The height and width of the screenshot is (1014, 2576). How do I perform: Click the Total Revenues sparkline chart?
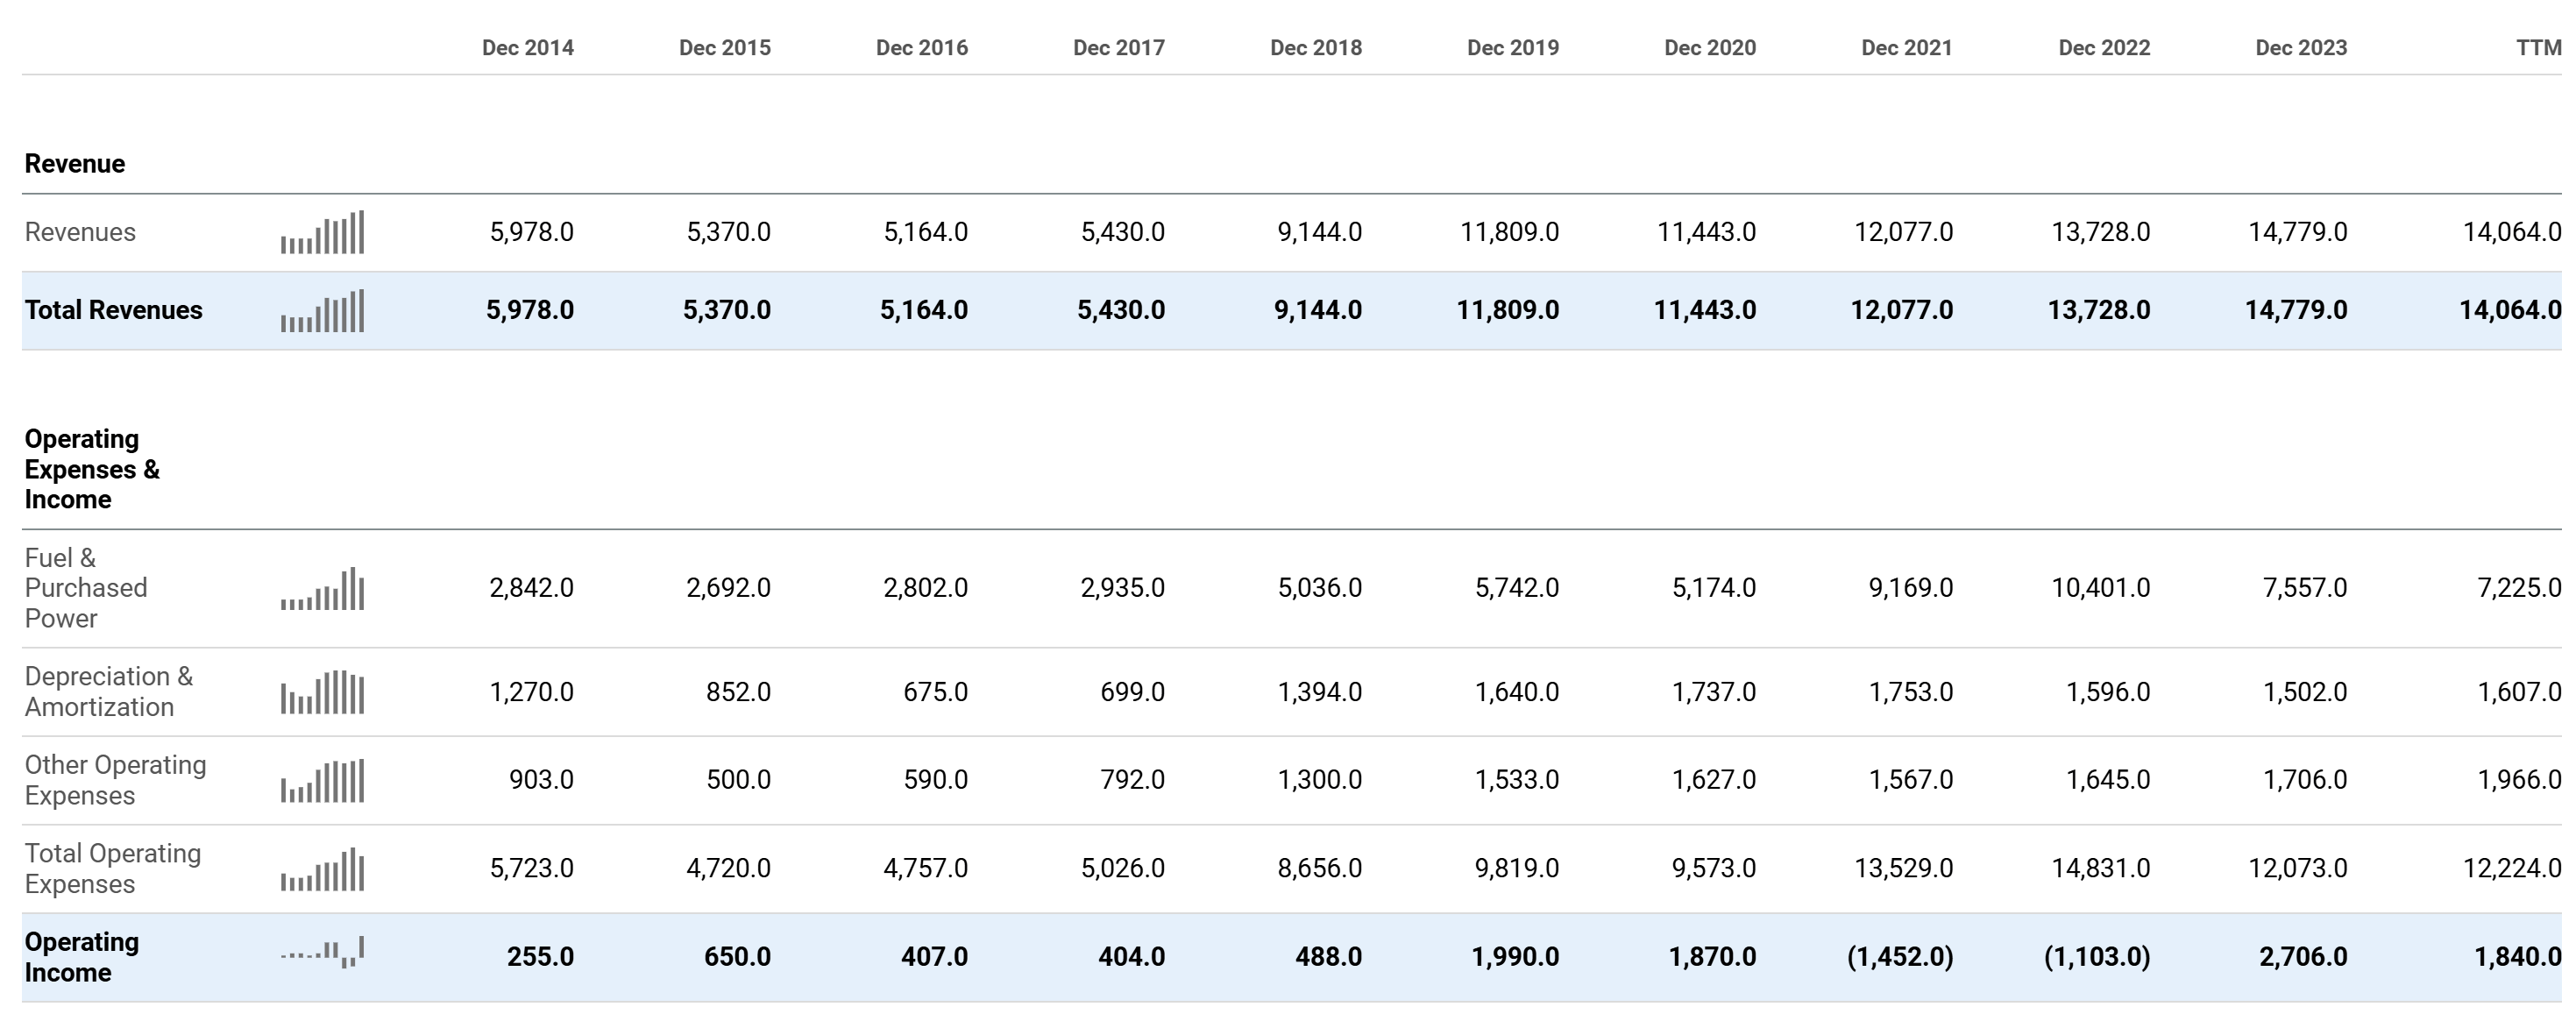(323, 310)
